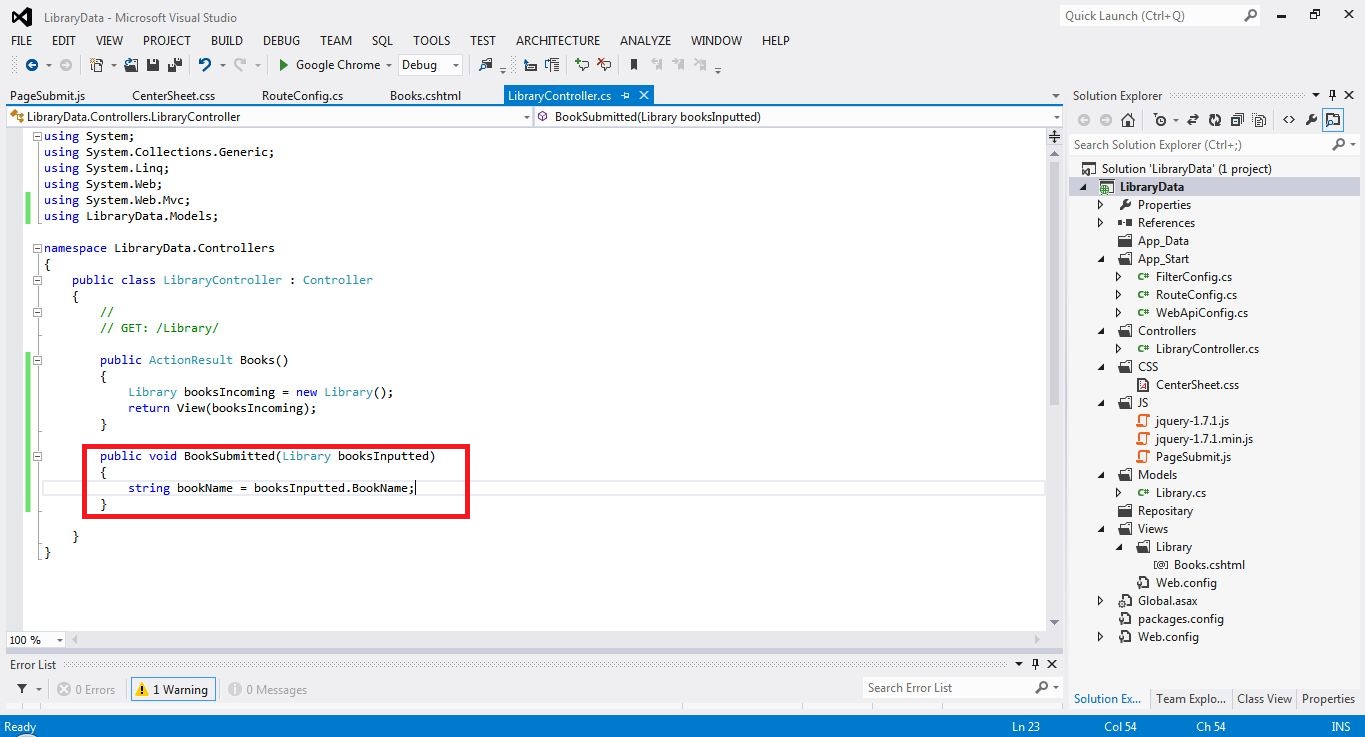Click the Refresh icon in Solution Explorer
The width and height of the screenshot is (1365, 737).
click(1215, 120)
